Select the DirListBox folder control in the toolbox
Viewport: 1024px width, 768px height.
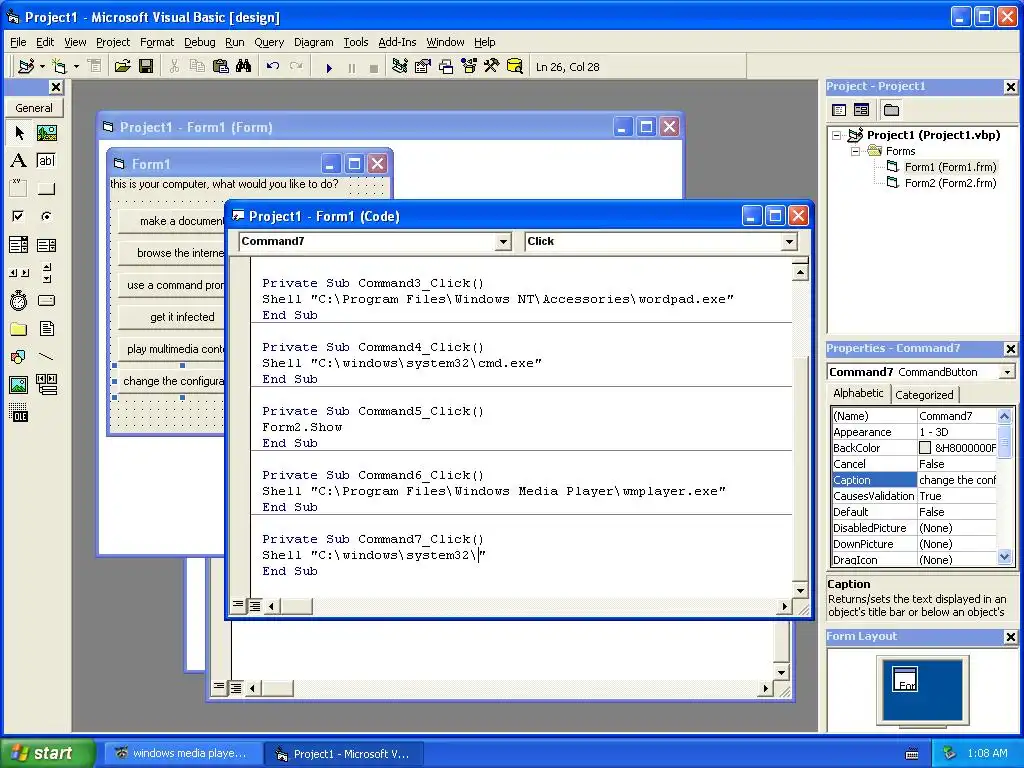point(19,328)
